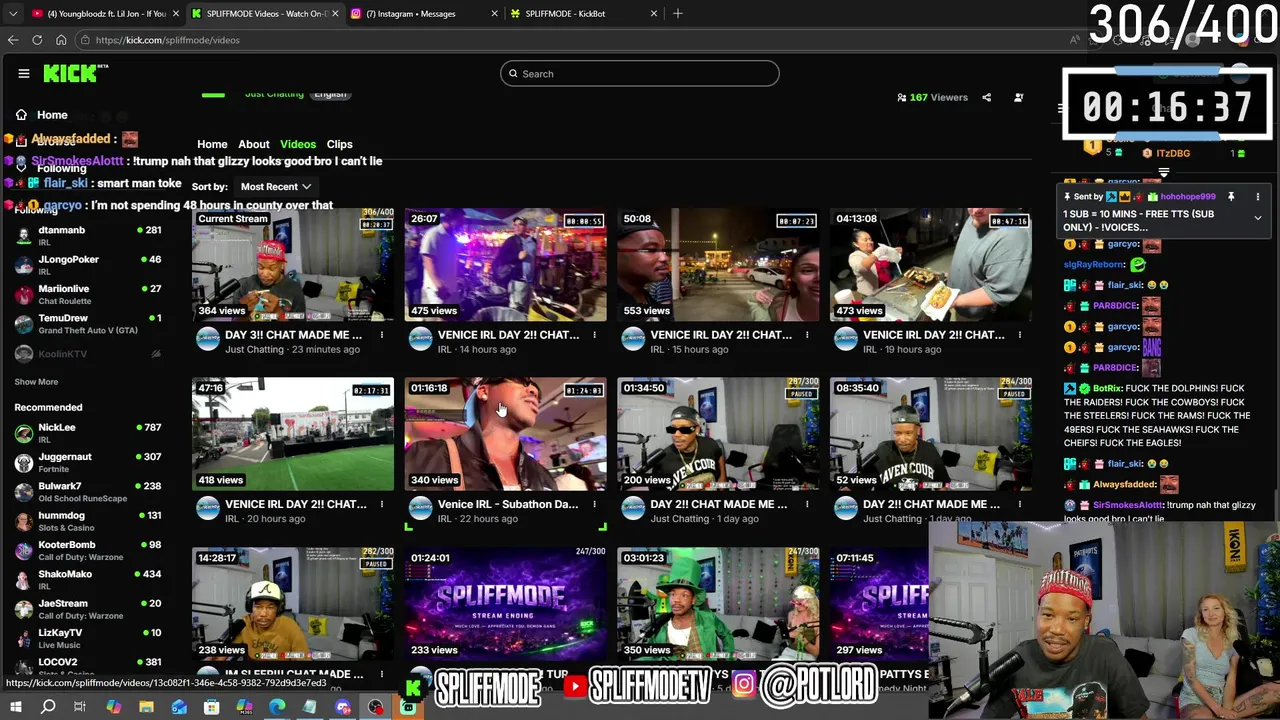Expand the pinned chat message chevron
This screenshot has width=1280, height=720.
(x=1258, y=218)
